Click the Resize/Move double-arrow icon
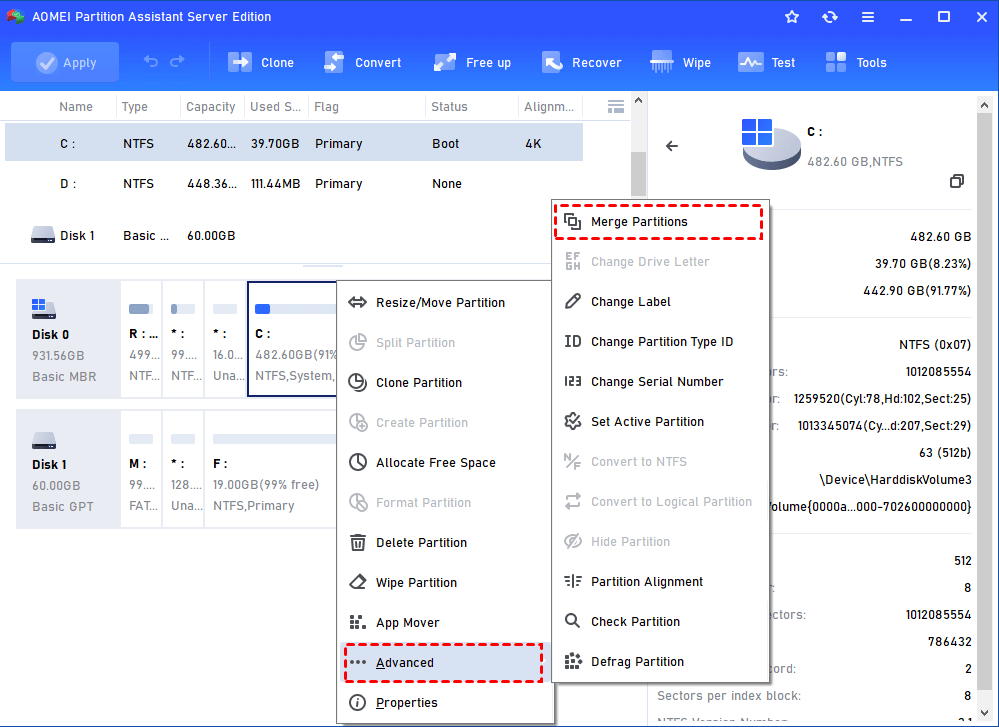 pos(358,303)
